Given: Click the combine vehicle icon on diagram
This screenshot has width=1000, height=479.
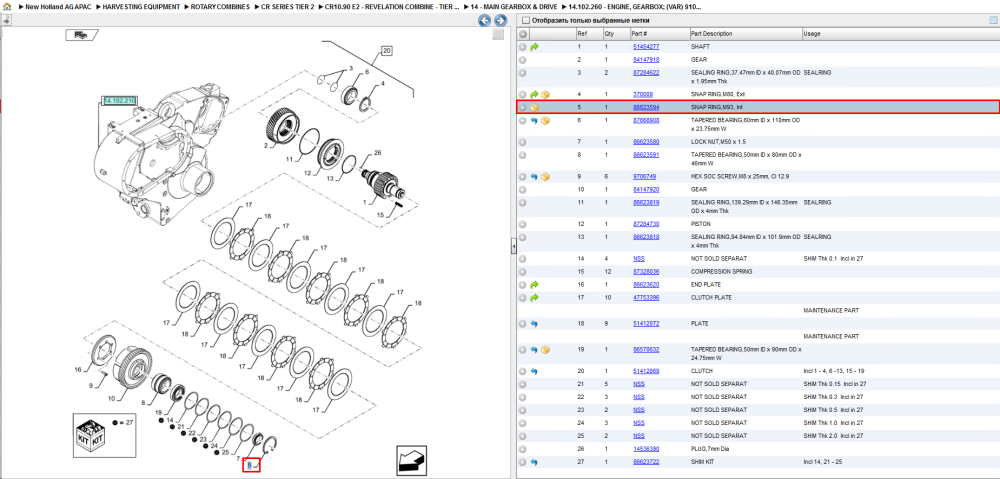Looking at the screenshot, I should coord(80,35).
